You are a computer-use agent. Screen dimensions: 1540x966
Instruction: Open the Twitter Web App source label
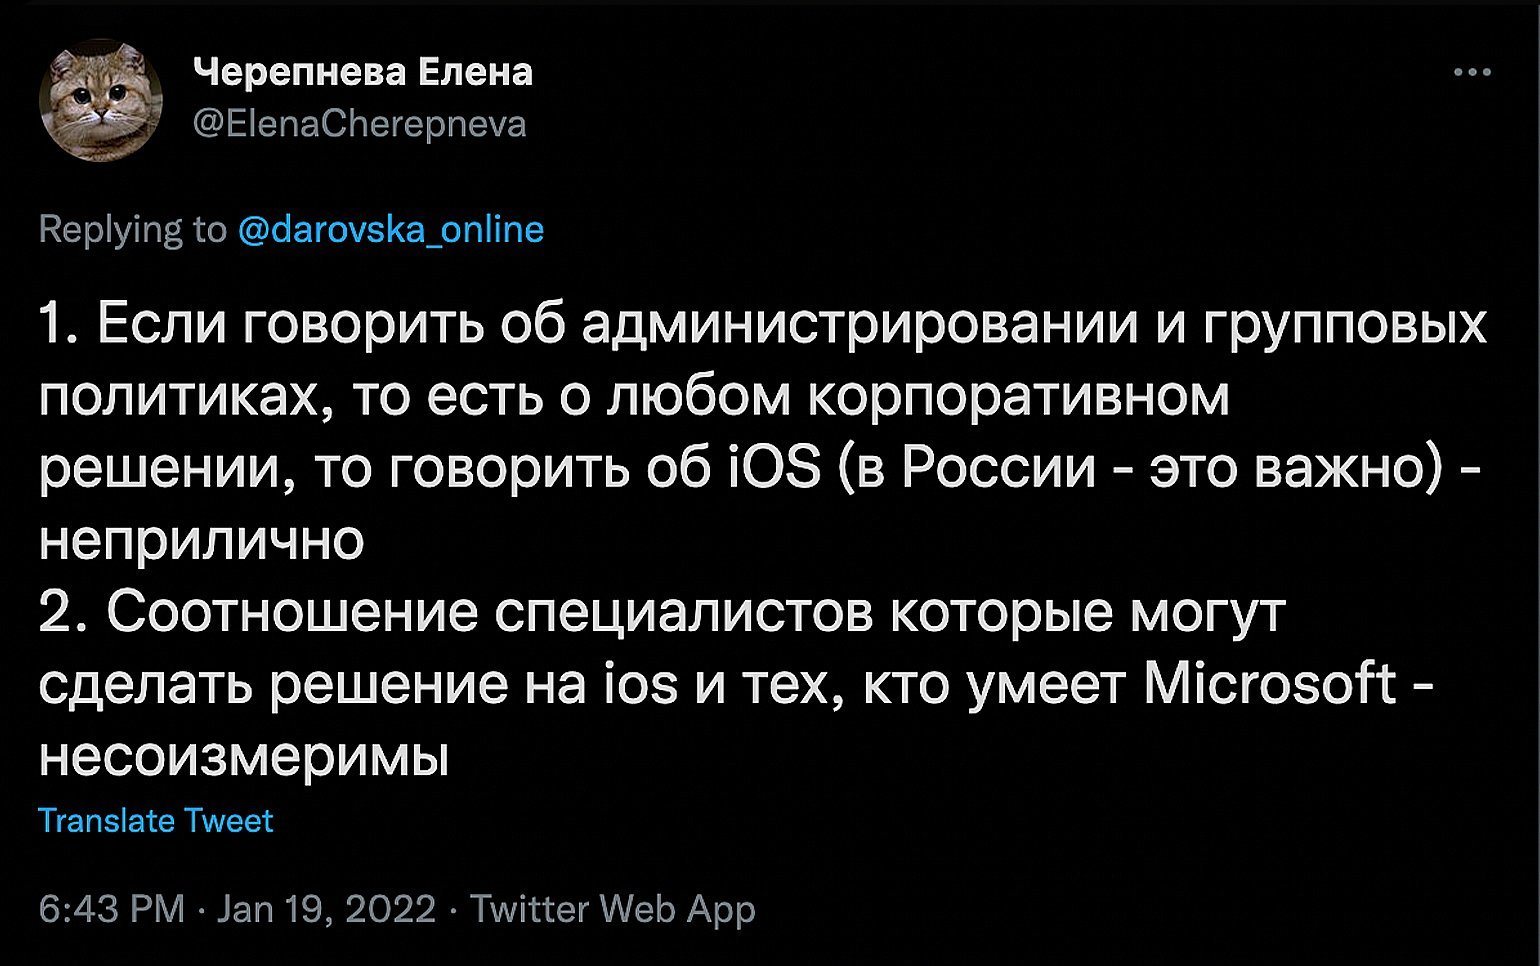(x=612, y=909)
